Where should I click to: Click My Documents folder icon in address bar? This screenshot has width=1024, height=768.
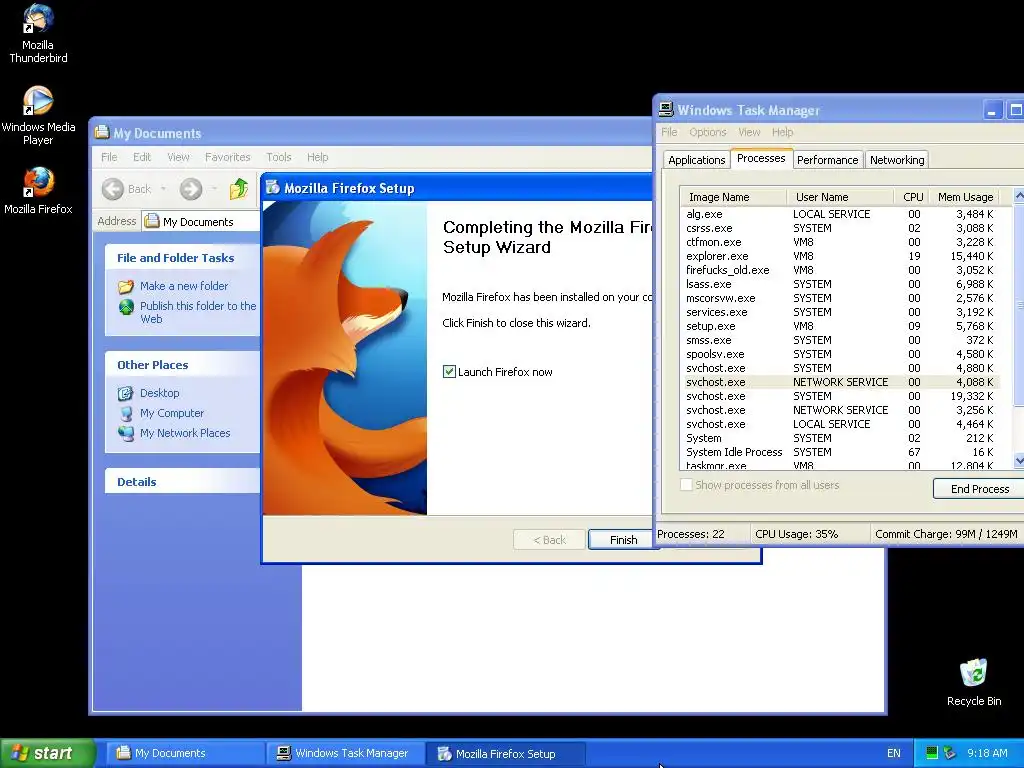click(152, 221)
